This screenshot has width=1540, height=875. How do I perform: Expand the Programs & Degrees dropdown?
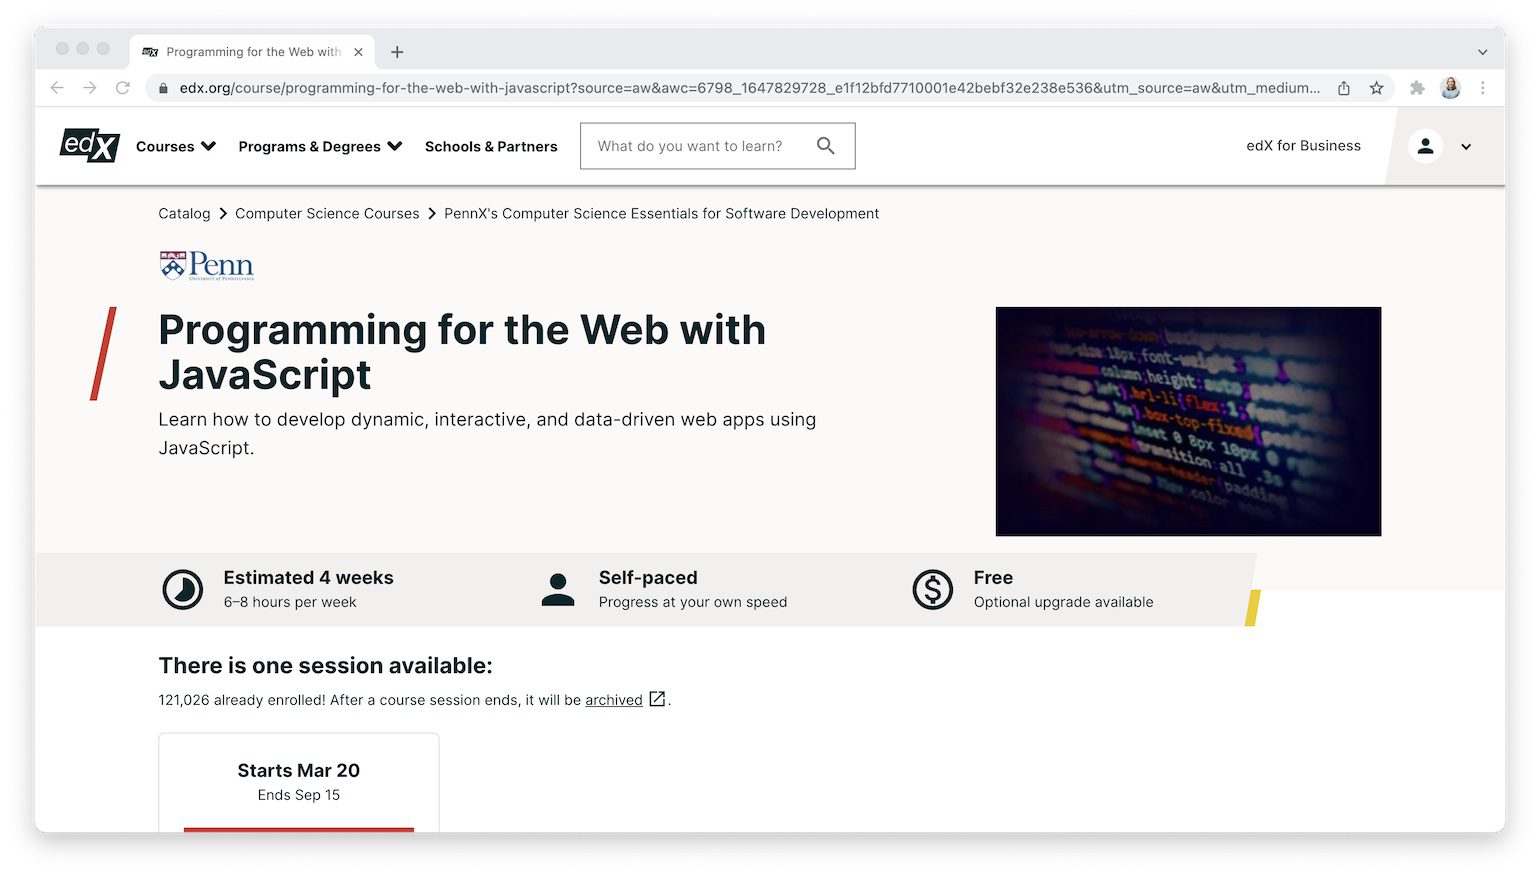pos(318,146)
